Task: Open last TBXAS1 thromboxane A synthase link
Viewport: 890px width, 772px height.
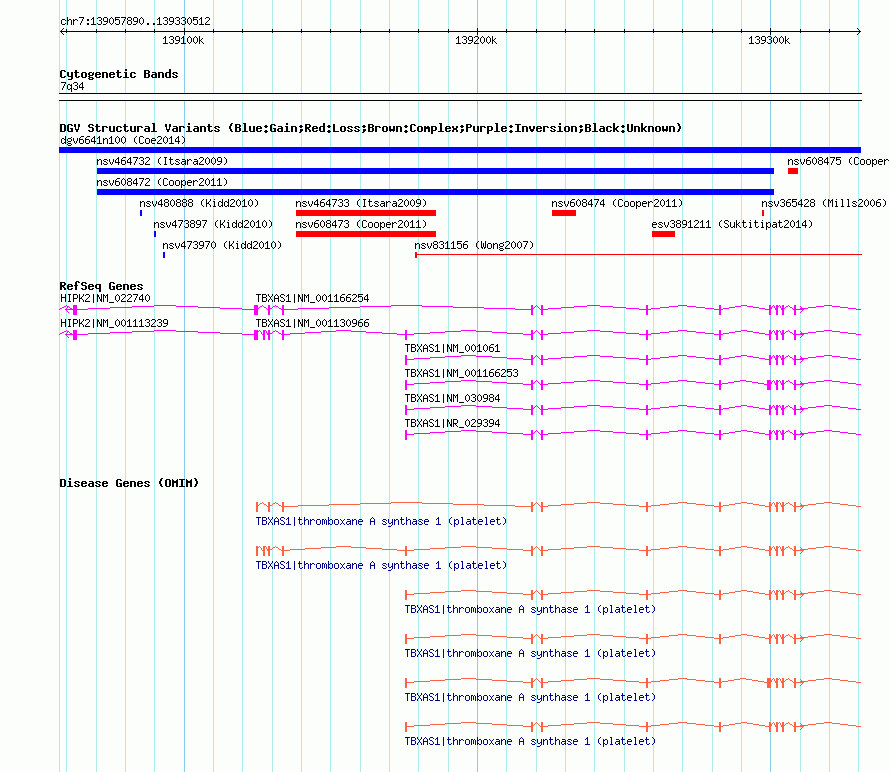Action: [x=530, y=741]
